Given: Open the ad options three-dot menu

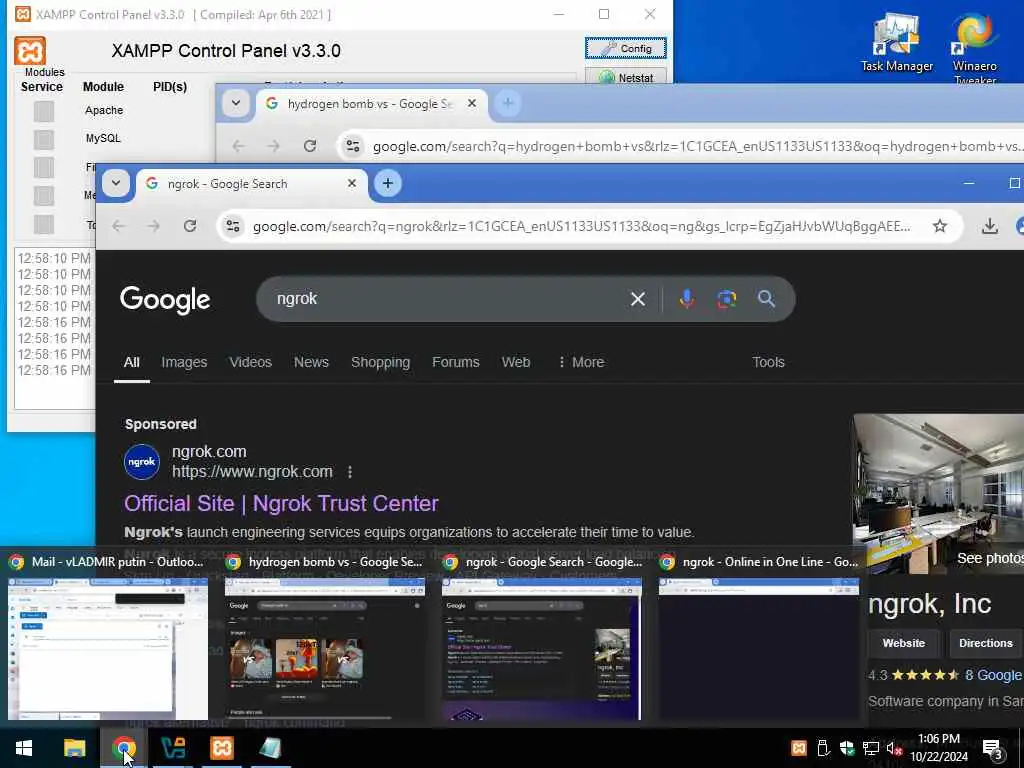Looking at the screenshot, I should coord(350,472).
